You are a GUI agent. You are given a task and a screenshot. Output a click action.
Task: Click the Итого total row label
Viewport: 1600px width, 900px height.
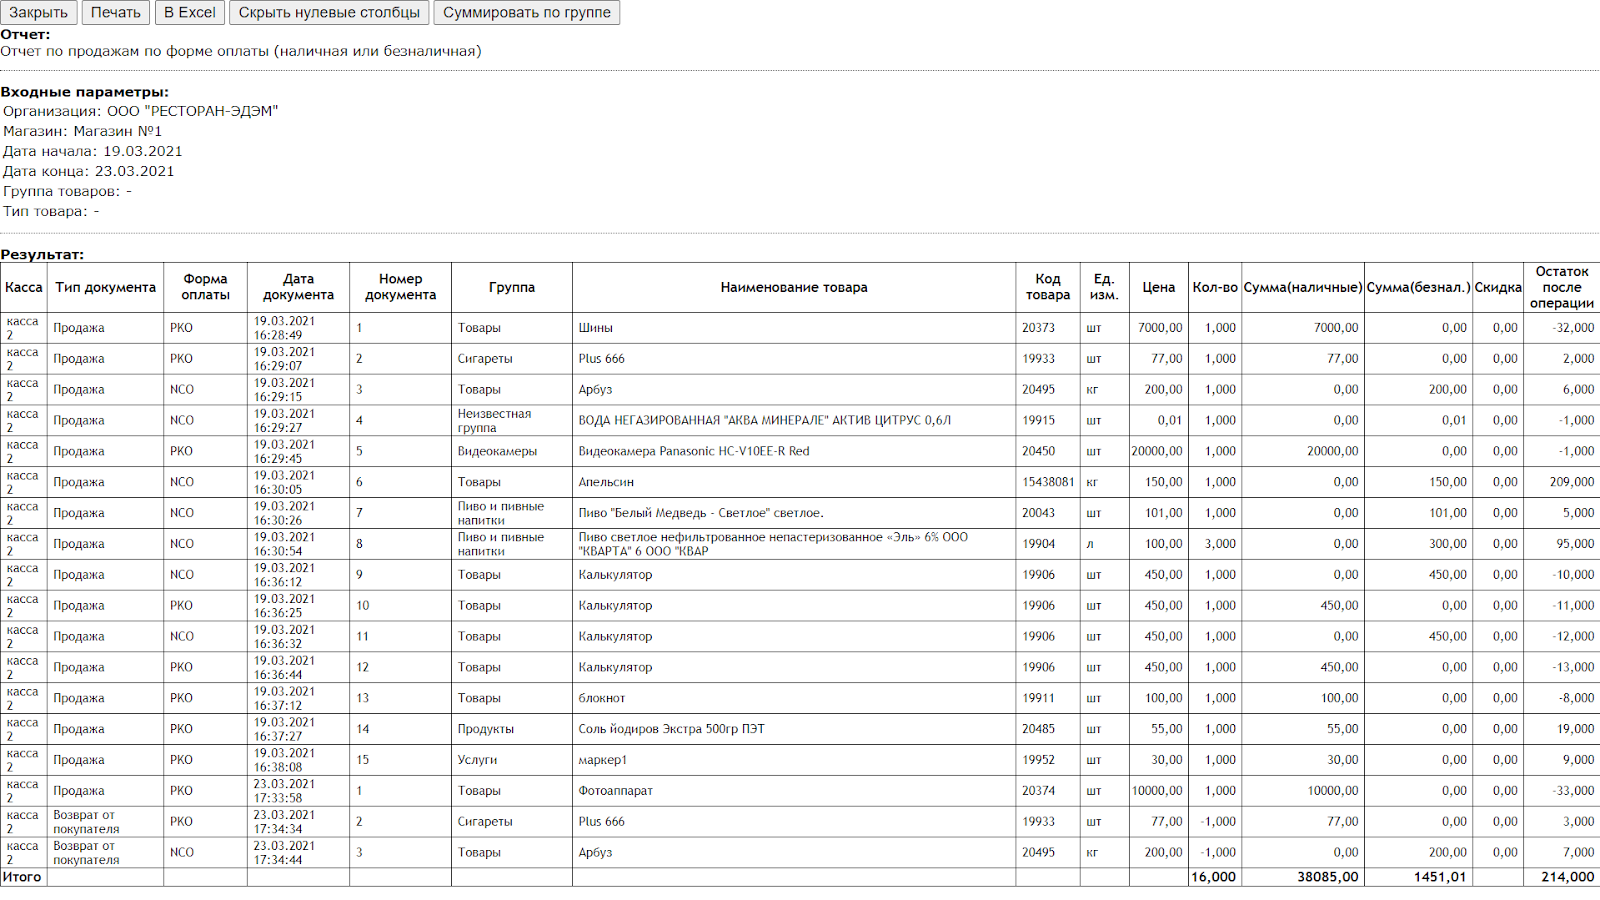[x=22, y=877]
